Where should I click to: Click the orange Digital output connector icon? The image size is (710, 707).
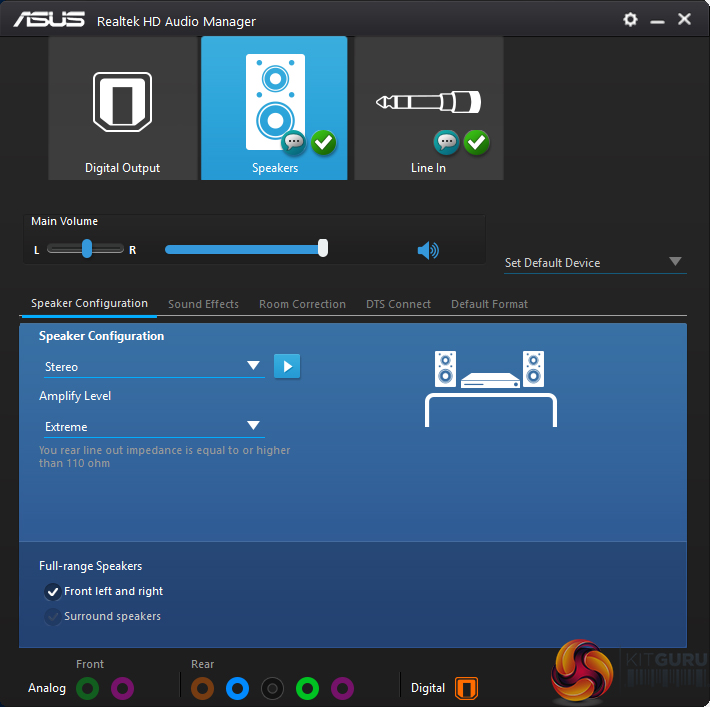click(466, 688)
